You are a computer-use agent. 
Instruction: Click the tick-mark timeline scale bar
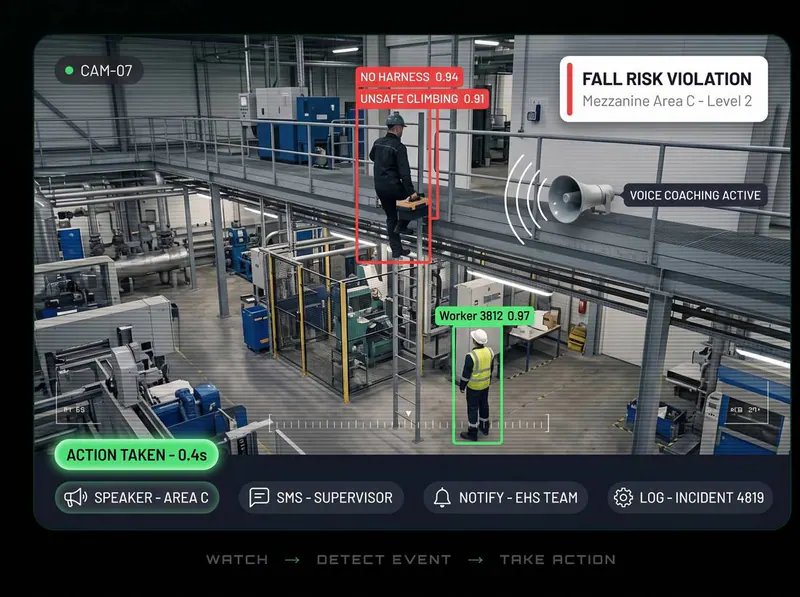pos(409,424)
